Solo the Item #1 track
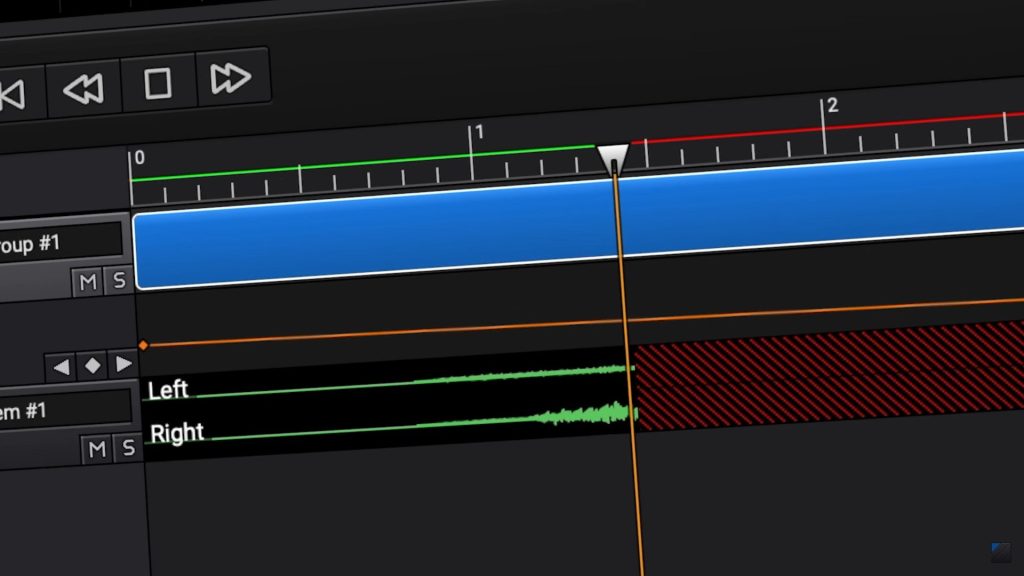 coord(128,448)
